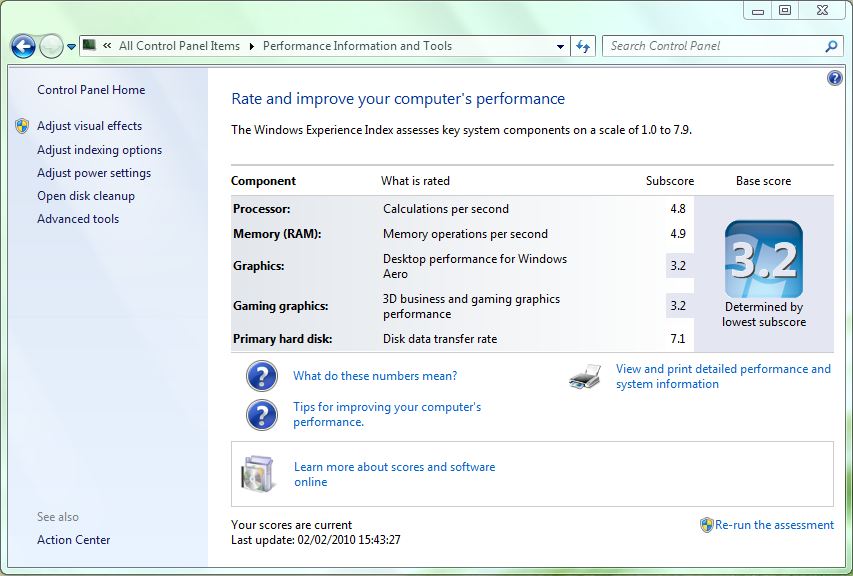The image size is (853, 576).
Task: Click the Primary hard disk subscore 7.1
Action: point(678,339)
